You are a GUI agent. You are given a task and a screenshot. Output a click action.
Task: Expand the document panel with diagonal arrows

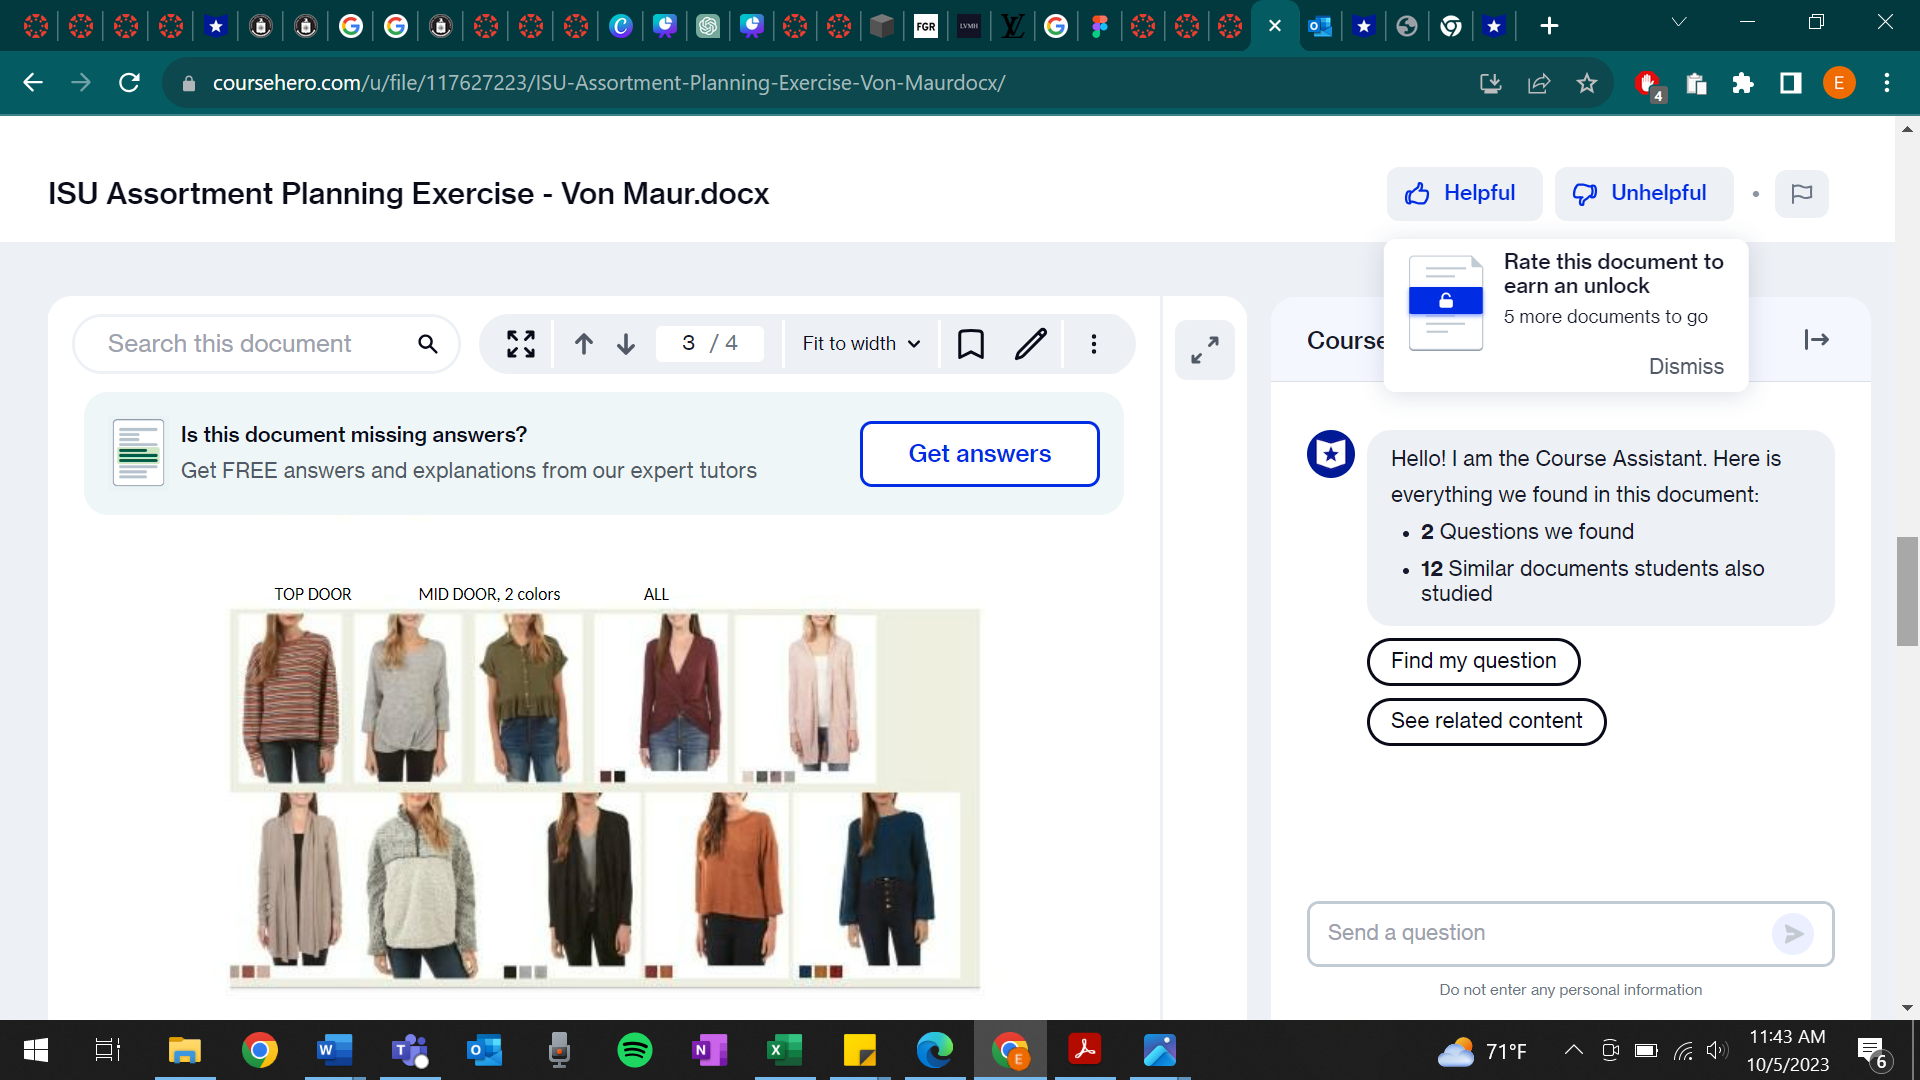[x=1205, y=350]
